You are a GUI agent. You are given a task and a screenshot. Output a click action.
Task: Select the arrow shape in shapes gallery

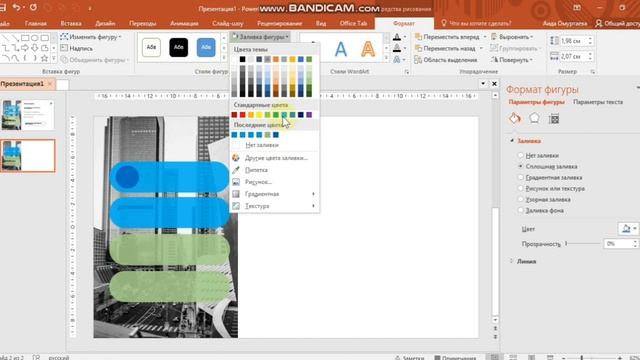[x=25, y=48]
